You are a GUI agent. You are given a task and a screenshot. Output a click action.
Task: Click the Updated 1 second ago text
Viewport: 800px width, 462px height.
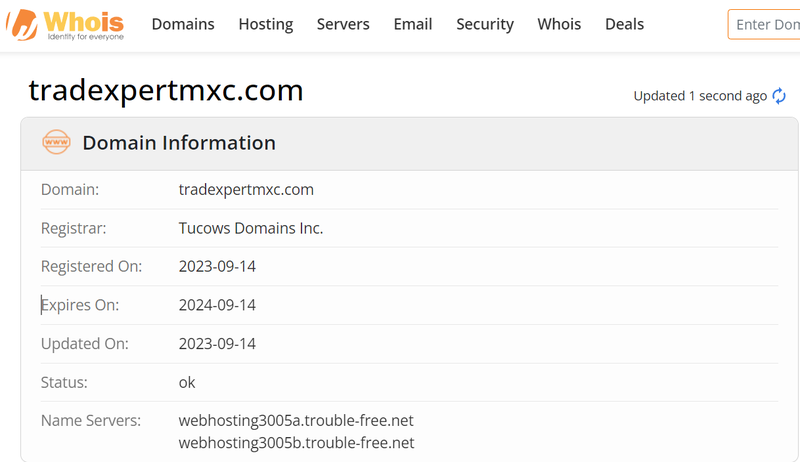[700, 96]
